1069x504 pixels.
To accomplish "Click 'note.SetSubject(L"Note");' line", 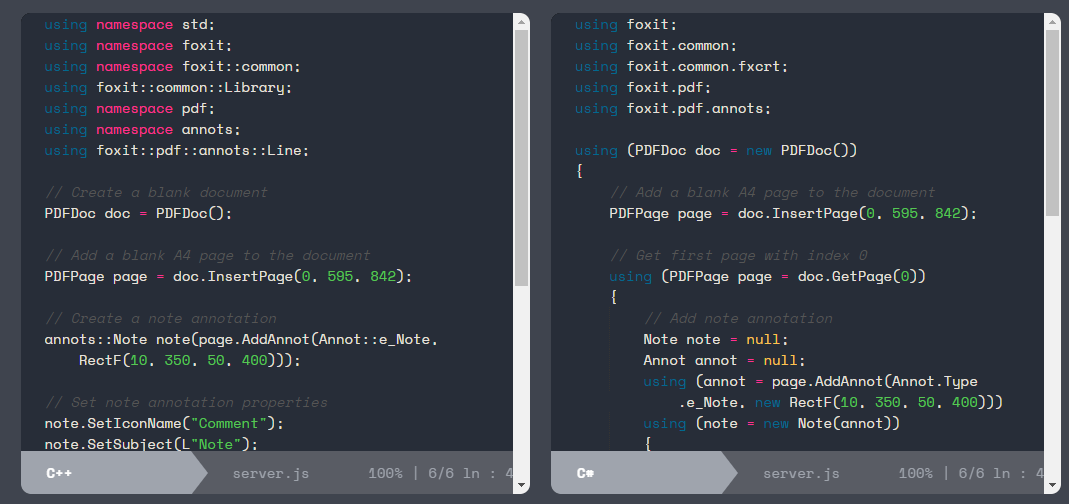I will (x=151, y=444).
